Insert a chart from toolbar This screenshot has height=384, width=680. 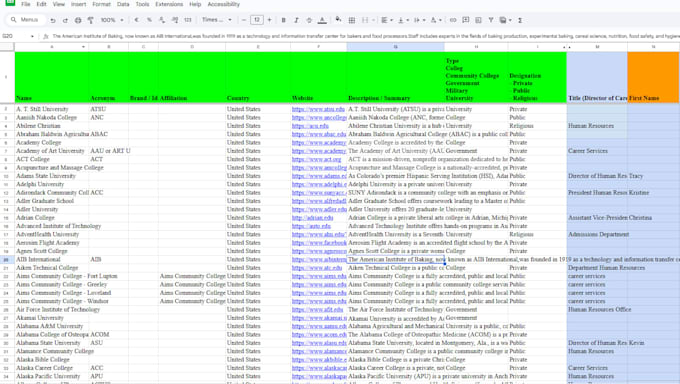tap(478, 20)
